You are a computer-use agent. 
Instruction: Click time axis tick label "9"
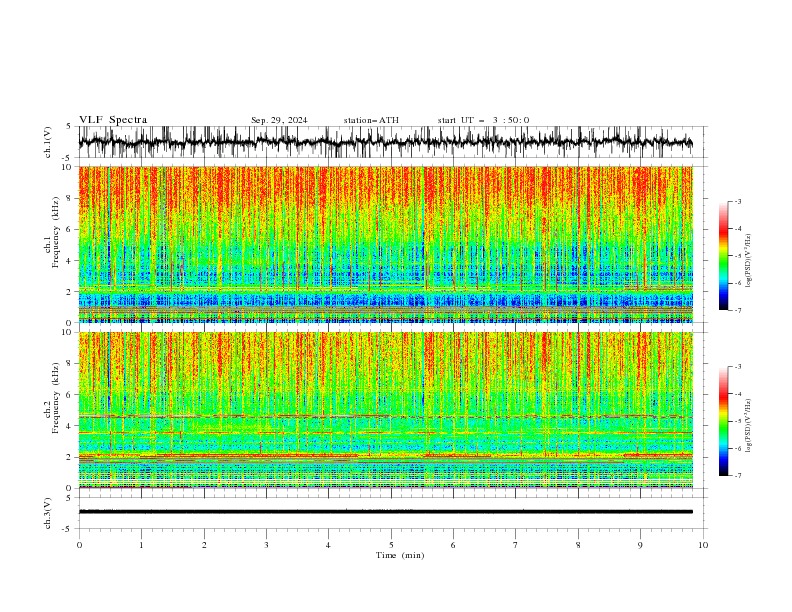point(640,545)
